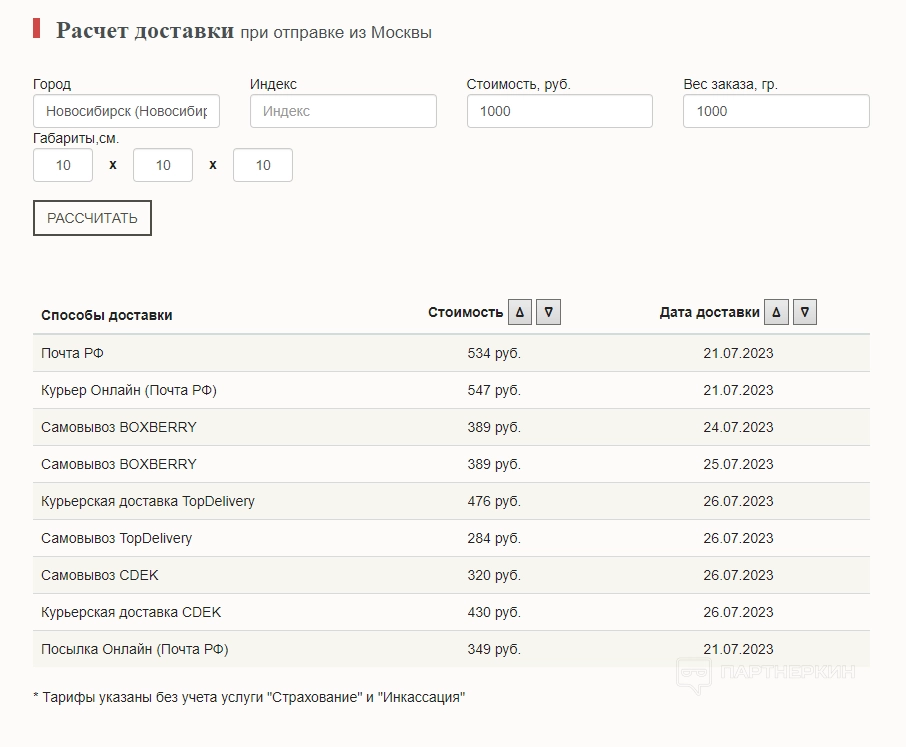The height and width of the screenshot is (747, 906).
Task: Click the middle dimension size field
Action: click(163, 165)
